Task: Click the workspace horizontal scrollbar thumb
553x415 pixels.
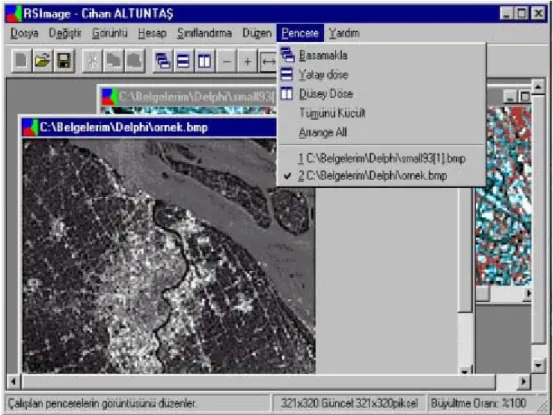Action: [259, 382]
